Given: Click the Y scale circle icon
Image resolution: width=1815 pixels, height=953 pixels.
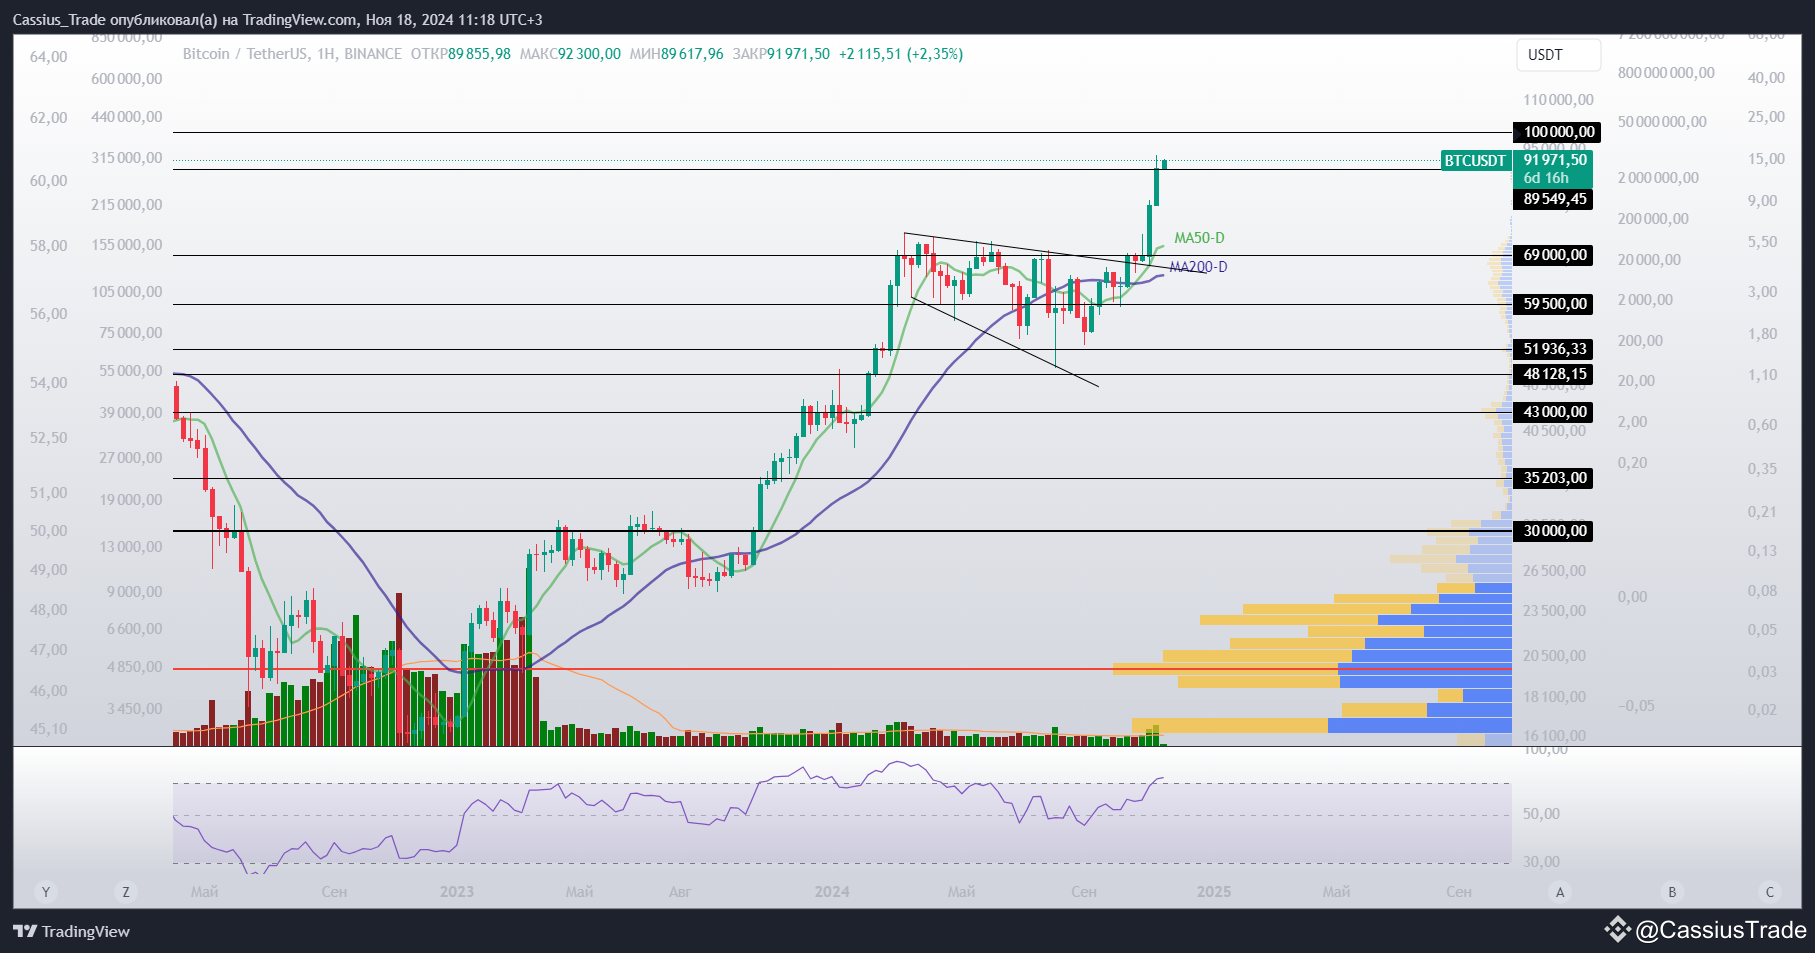Looking at the screenshot, I should pos(45,892).
